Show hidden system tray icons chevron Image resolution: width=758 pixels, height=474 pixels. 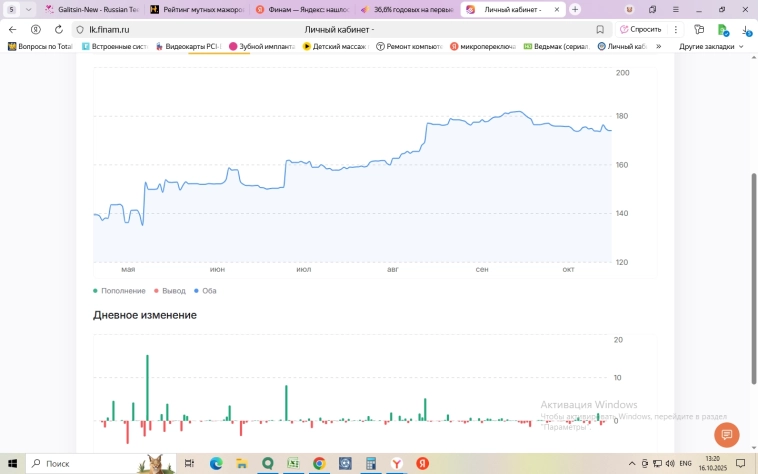[x=632, y=464]
